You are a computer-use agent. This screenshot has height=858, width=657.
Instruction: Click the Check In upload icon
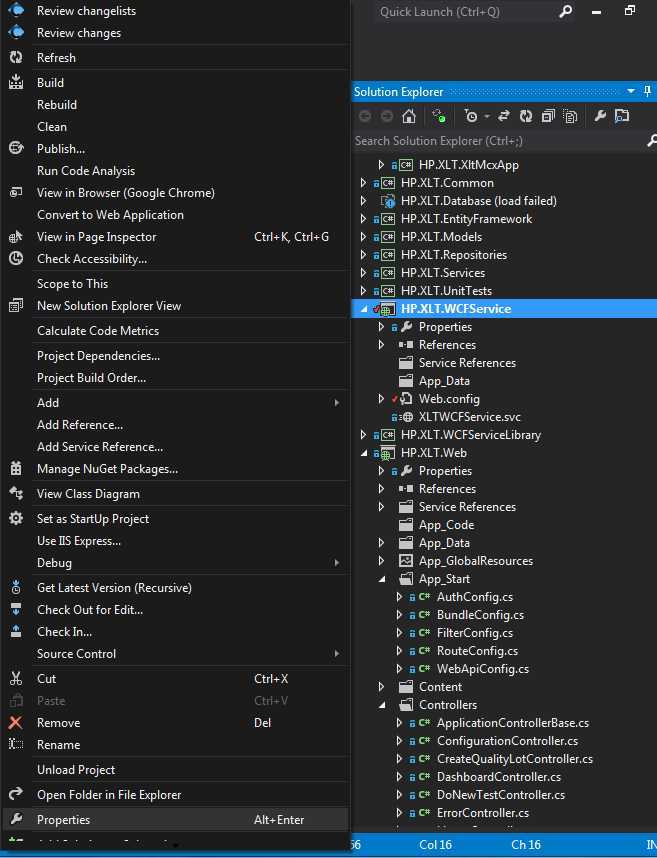coord(16,631)
